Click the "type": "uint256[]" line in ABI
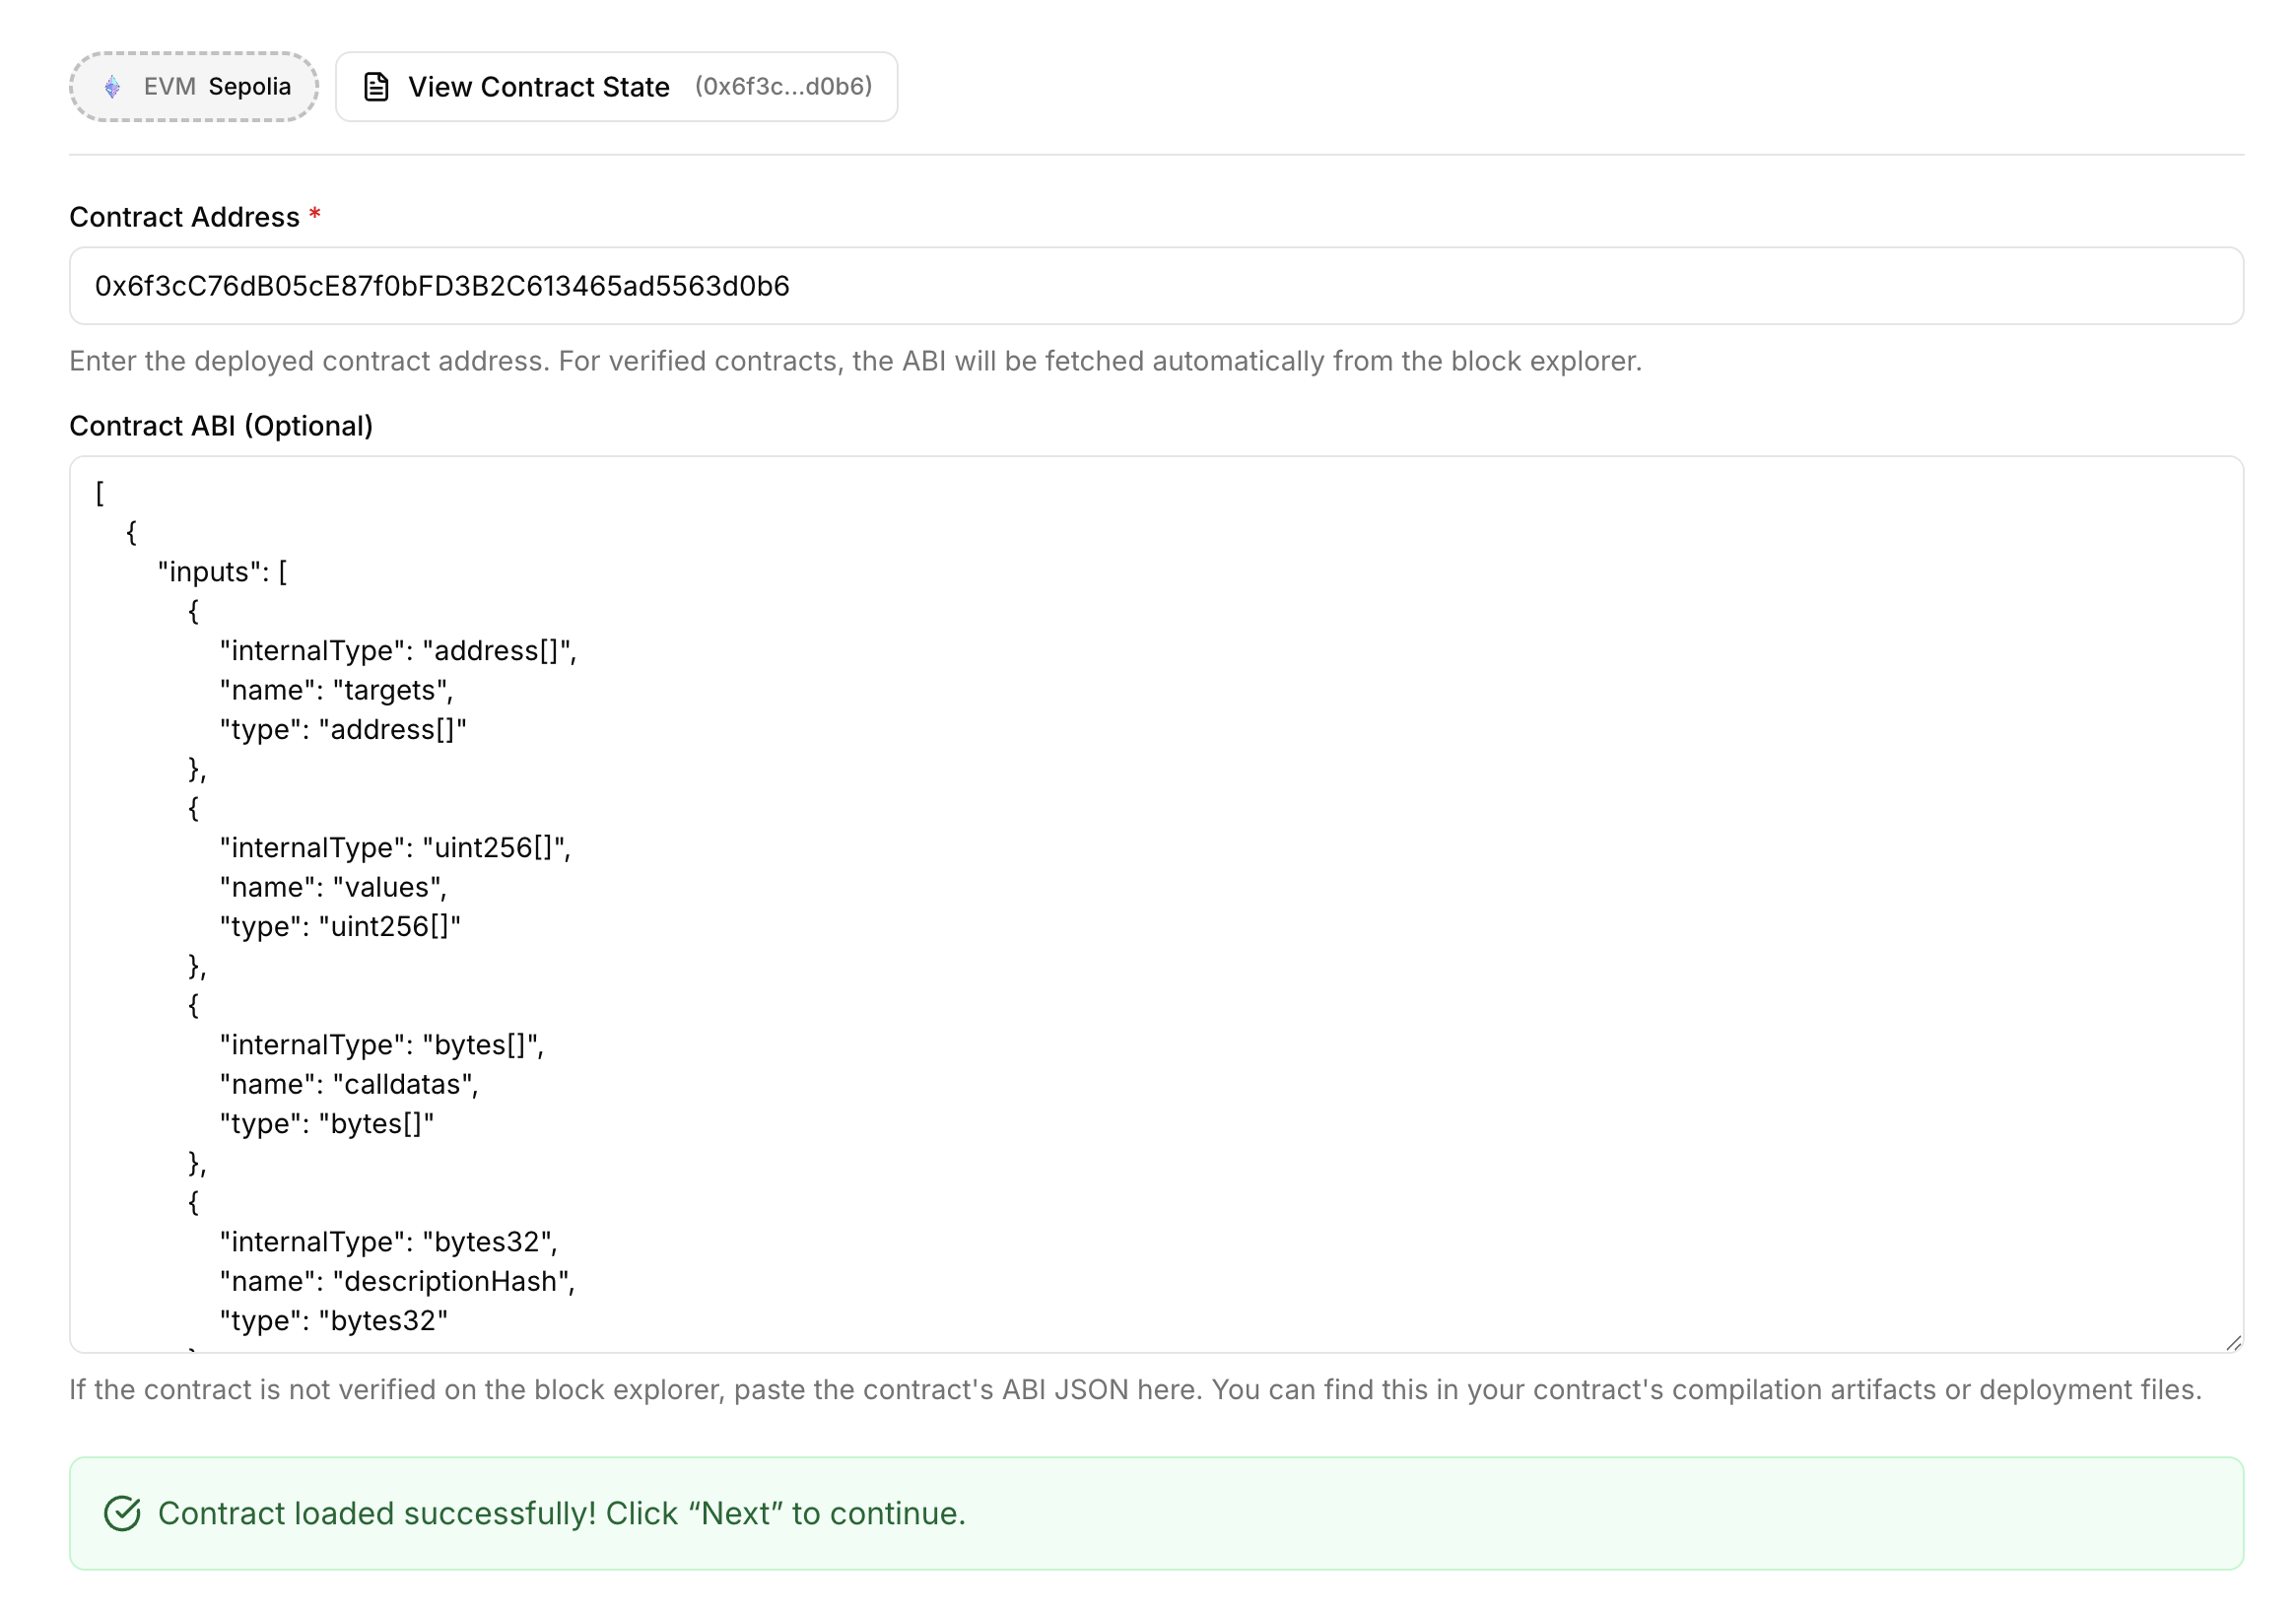This screenshot has width=2296, height=1612. click(340, 926)
